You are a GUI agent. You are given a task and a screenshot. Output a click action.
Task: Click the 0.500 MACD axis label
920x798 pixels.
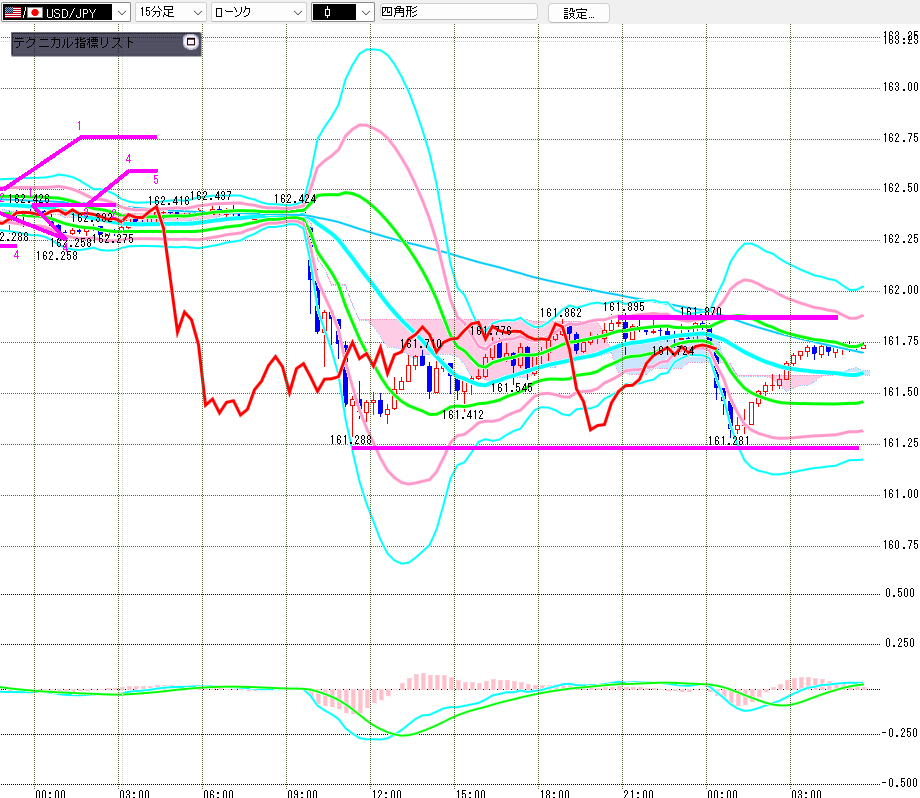click(x=900, y=593)
